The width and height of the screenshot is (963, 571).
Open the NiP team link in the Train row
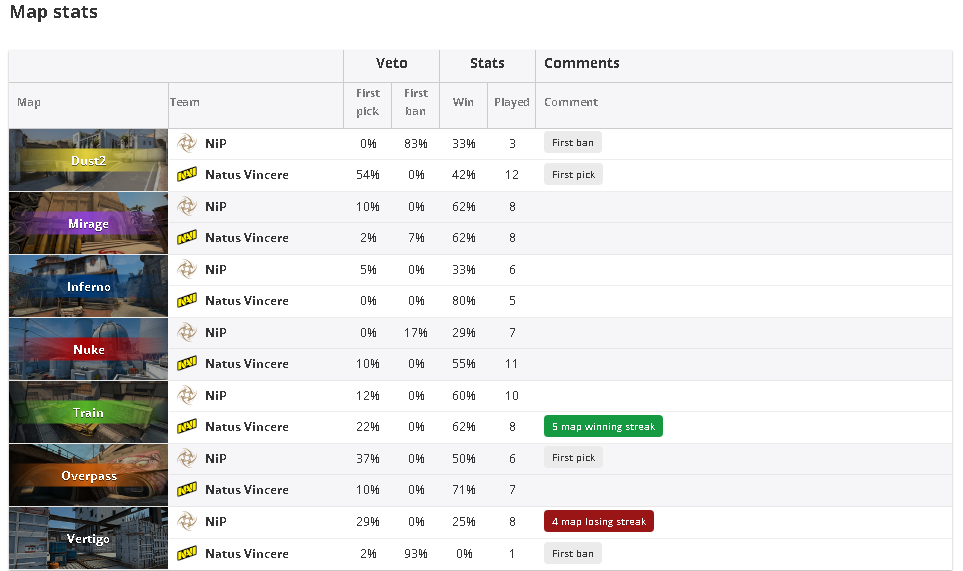216,395
